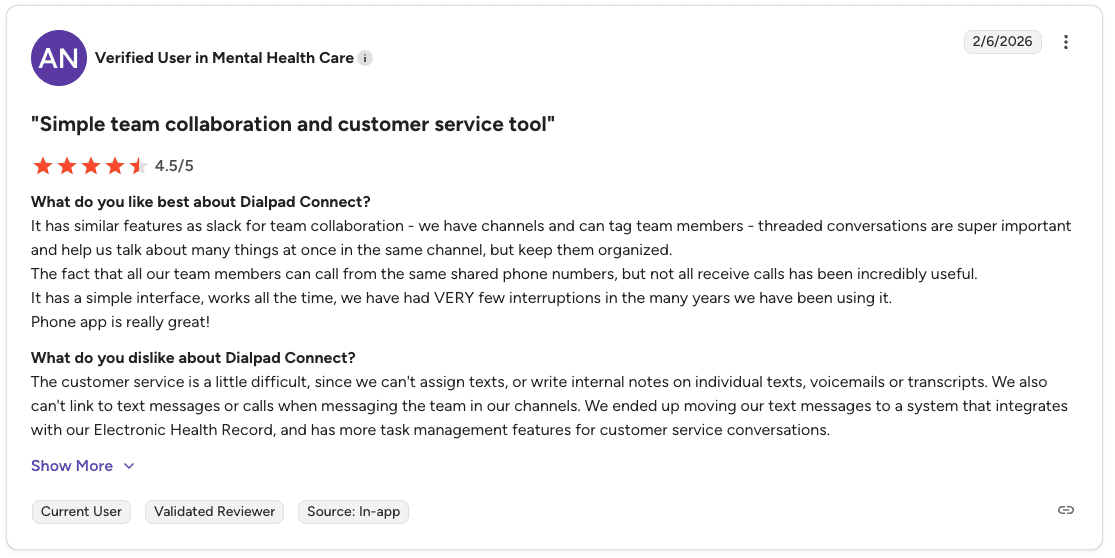The height and width of the screenshot is (558, 1115).
Task: Copy review link via chain icon
Action: point(1065,510)
